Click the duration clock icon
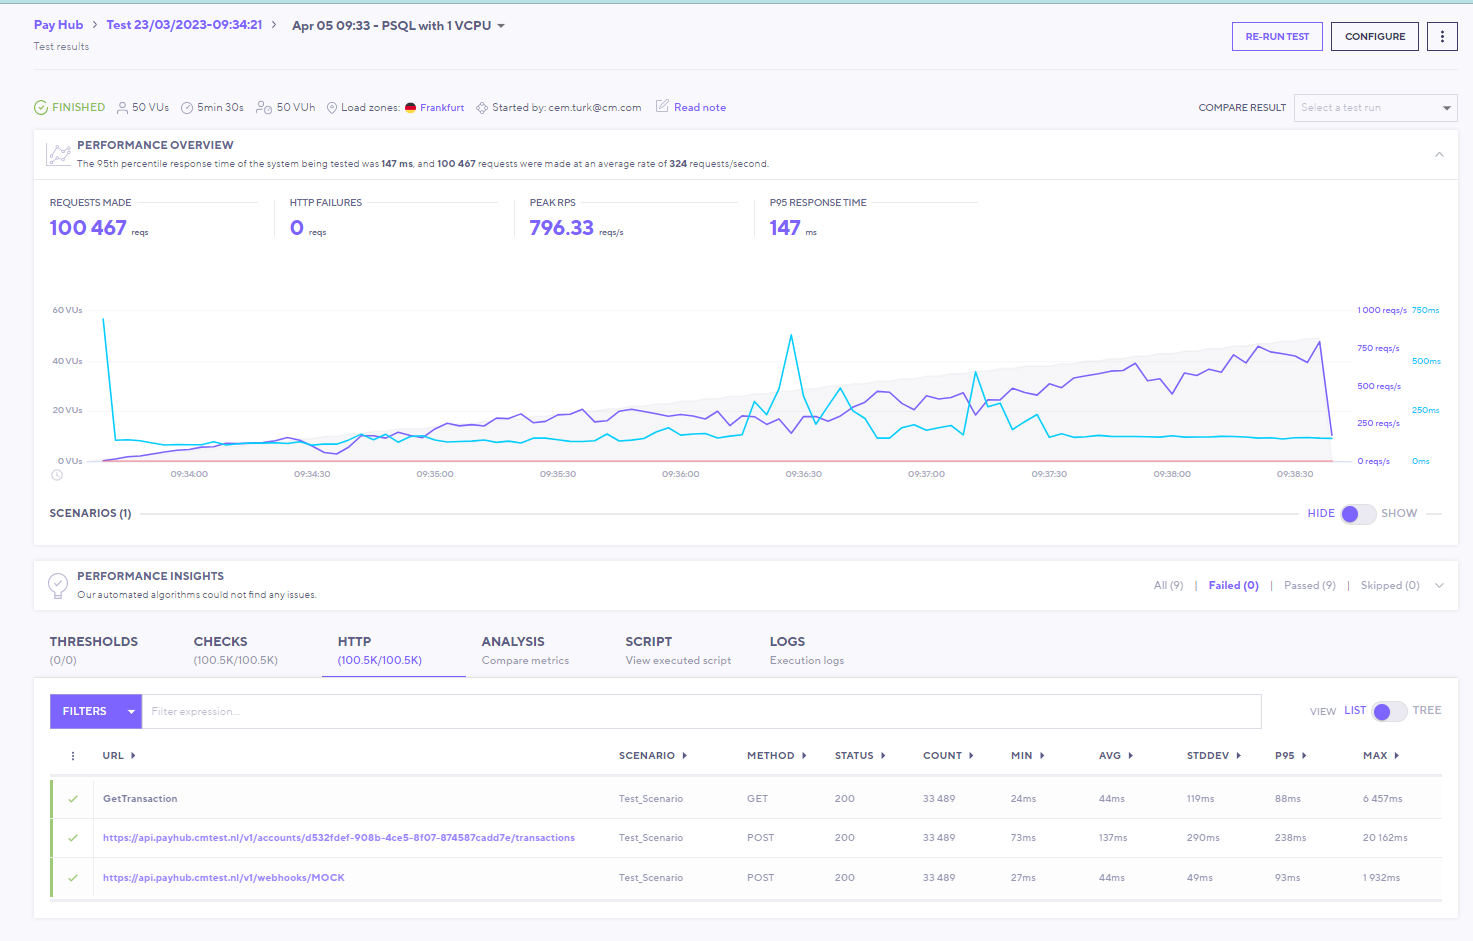 (x=187, y=107)
